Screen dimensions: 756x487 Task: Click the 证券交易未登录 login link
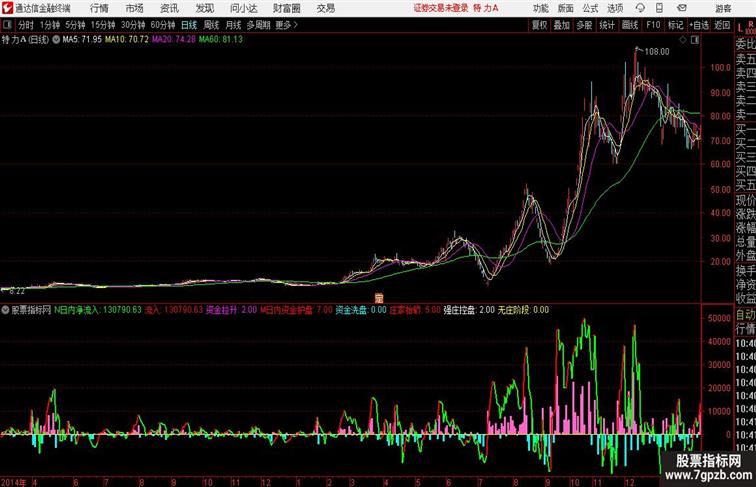pos(441,8)
